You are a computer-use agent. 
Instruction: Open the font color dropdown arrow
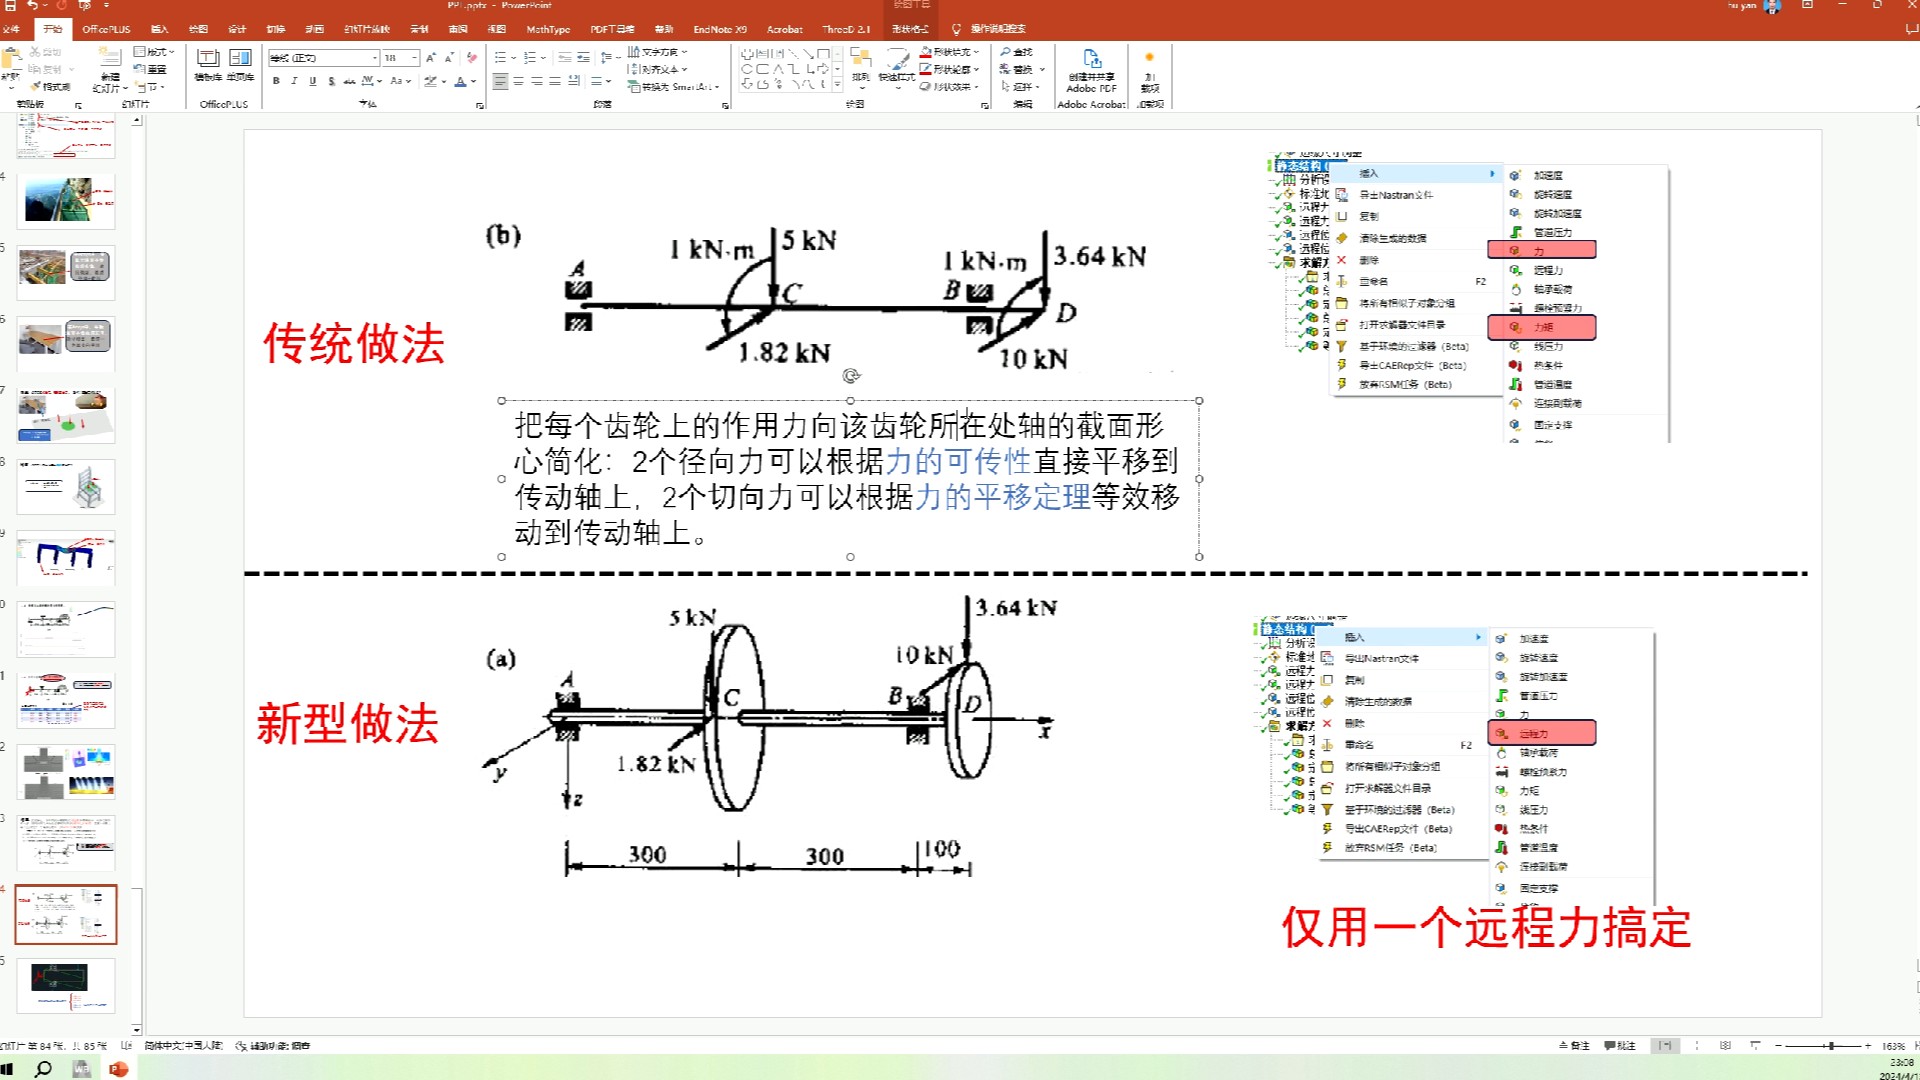[473, 81]
